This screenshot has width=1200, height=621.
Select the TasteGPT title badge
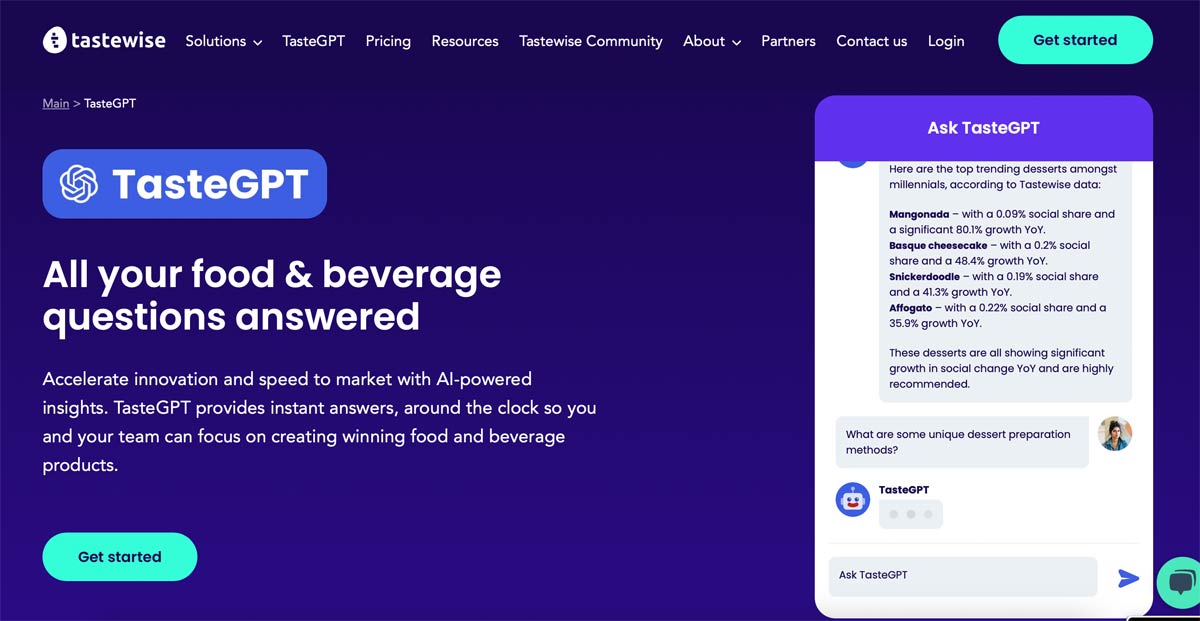[184, 184]
